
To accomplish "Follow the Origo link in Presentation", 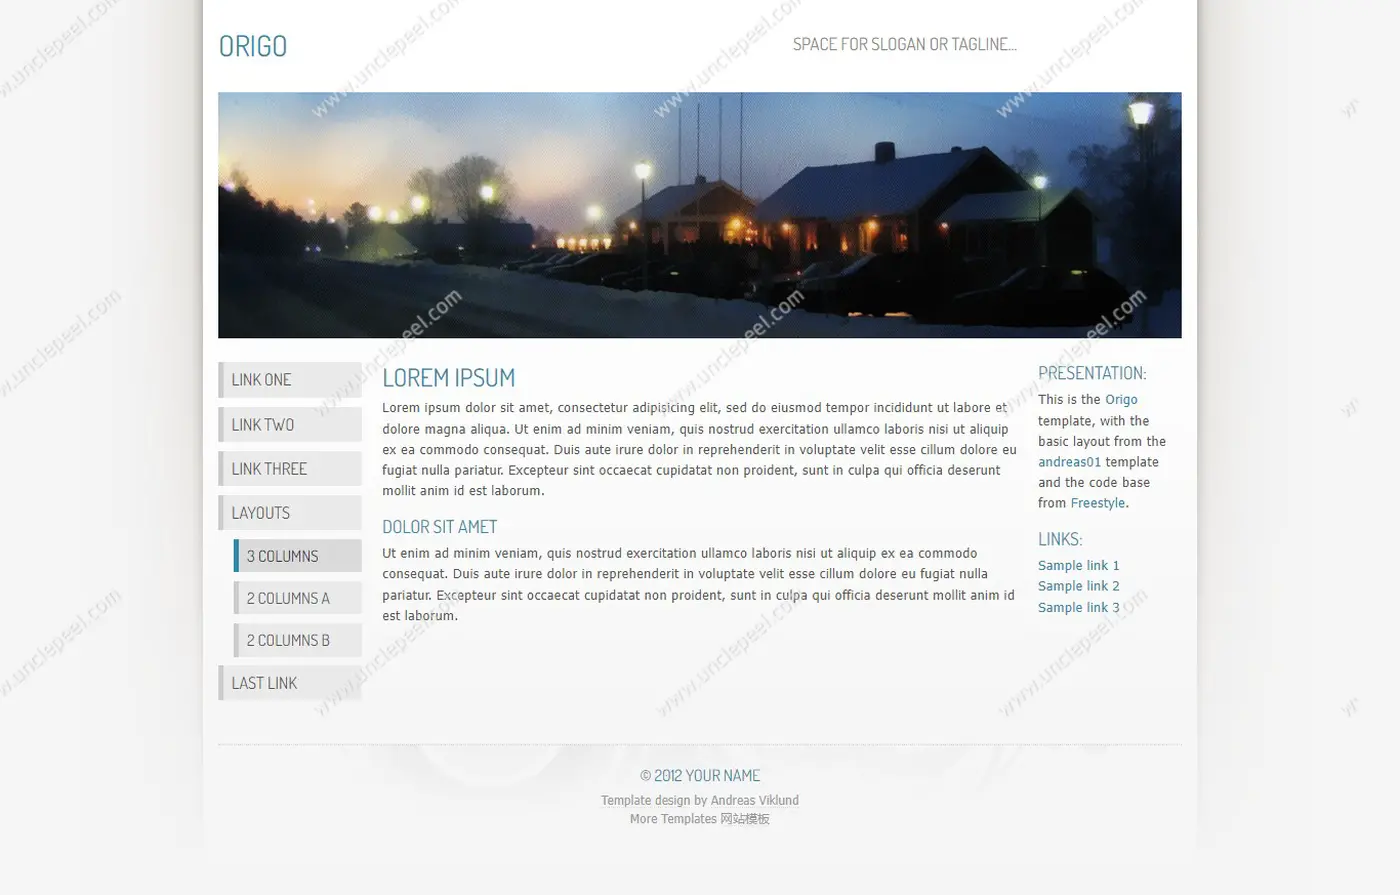I will click(1121, 399).
